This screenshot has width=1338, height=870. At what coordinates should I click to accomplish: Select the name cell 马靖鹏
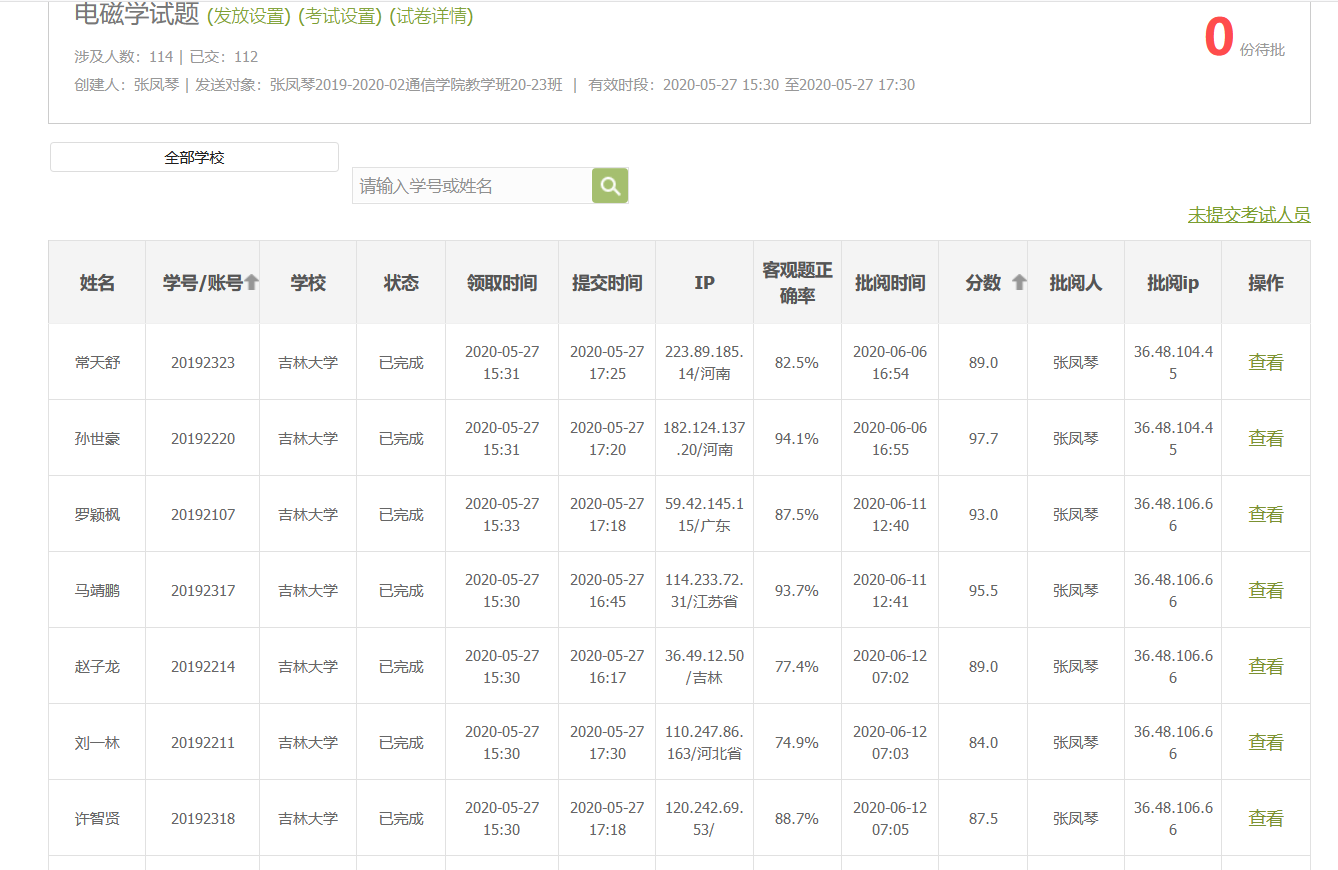point(97,590)
